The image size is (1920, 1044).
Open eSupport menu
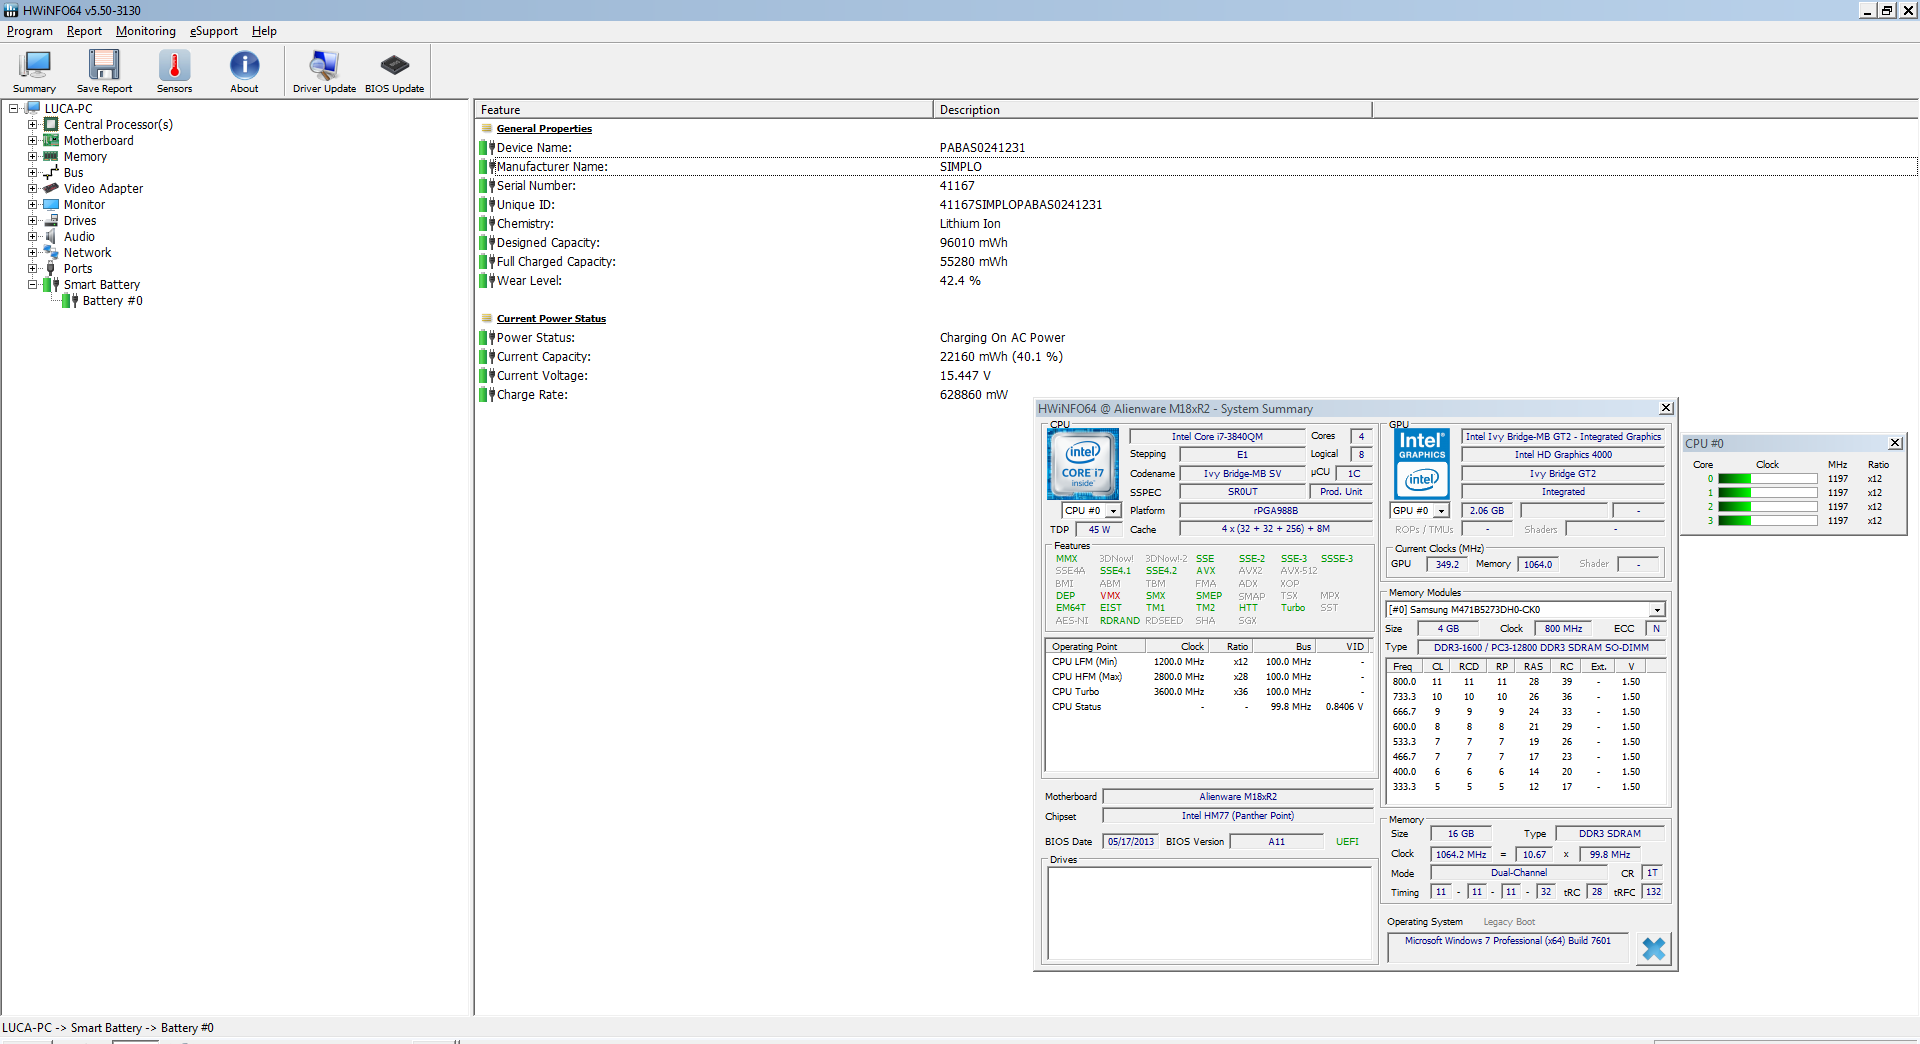(214, 31)
